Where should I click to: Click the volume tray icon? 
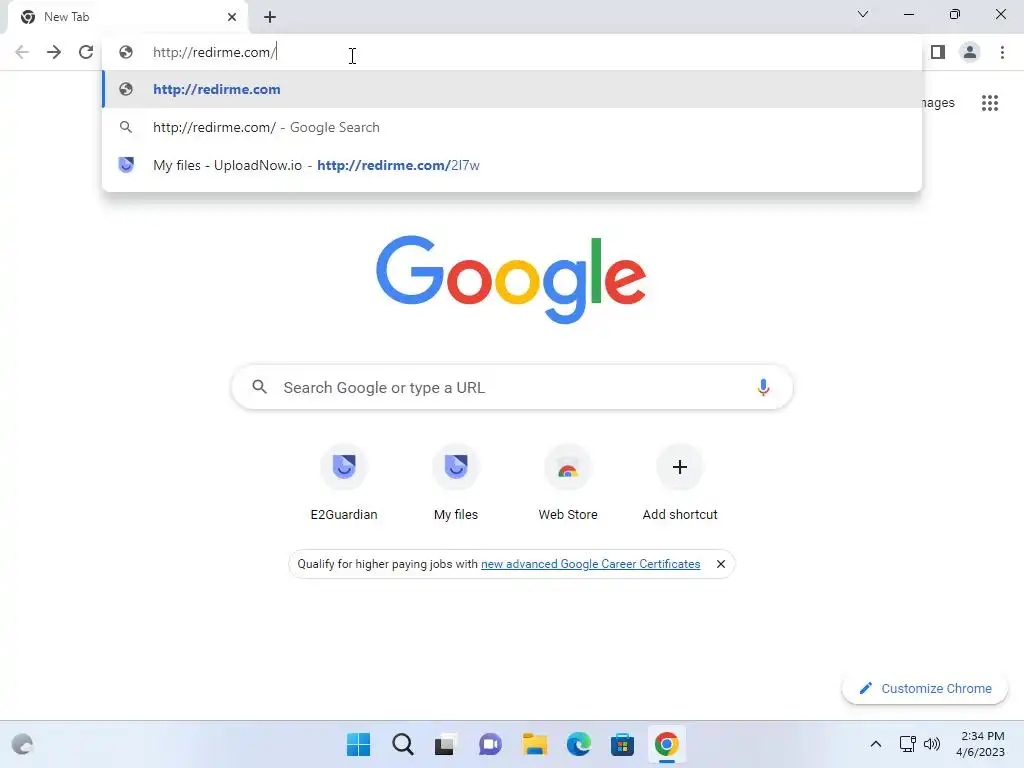pyautogui.click(x=932, y=744)
